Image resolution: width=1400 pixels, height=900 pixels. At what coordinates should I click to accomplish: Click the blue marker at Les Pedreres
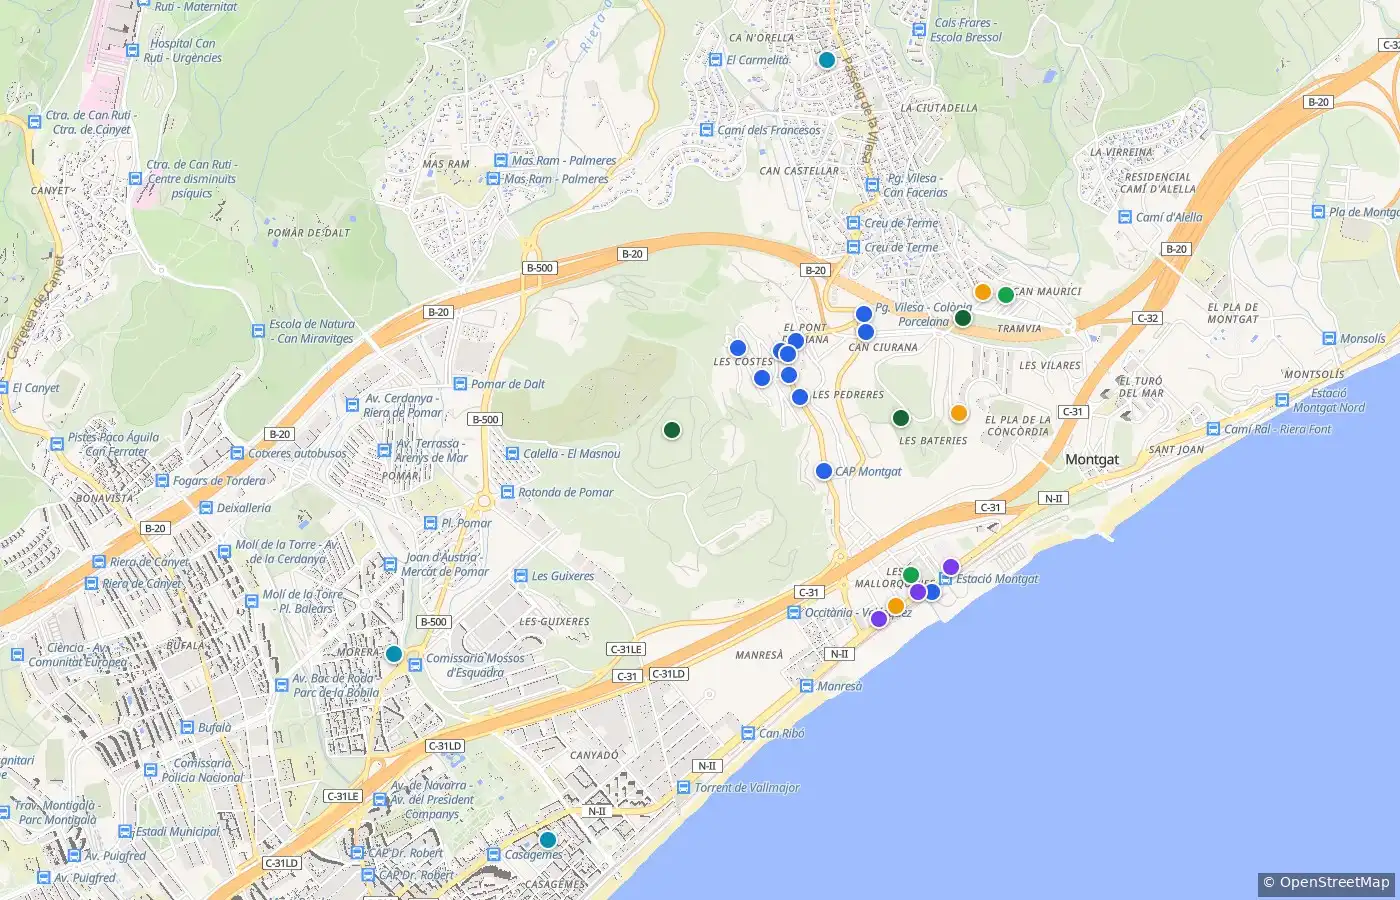pos(800,397)
